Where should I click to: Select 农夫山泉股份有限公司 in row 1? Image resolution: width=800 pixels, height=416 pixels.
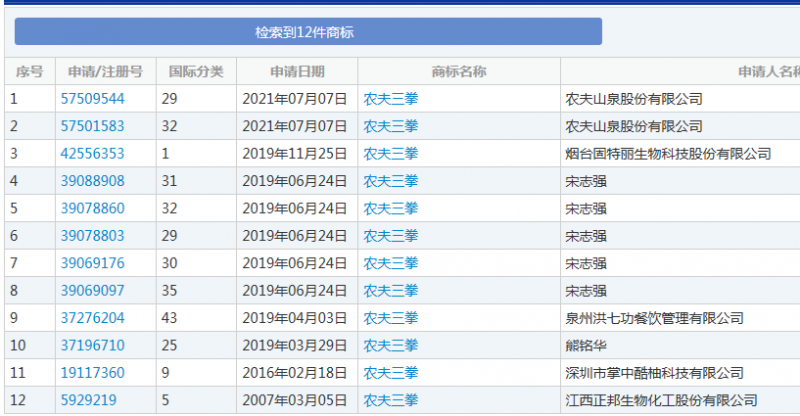[x=634, y=99]
